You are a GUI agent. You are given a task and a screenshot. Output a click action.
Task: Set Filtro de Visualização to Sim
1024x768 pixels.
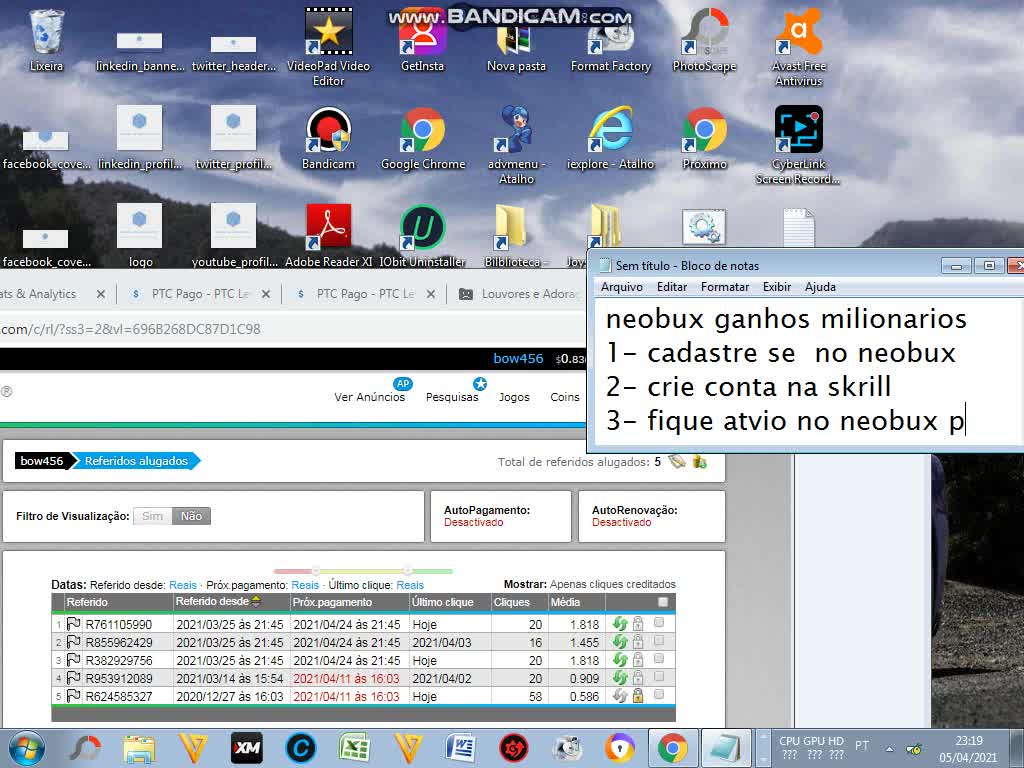click(152, 516)
